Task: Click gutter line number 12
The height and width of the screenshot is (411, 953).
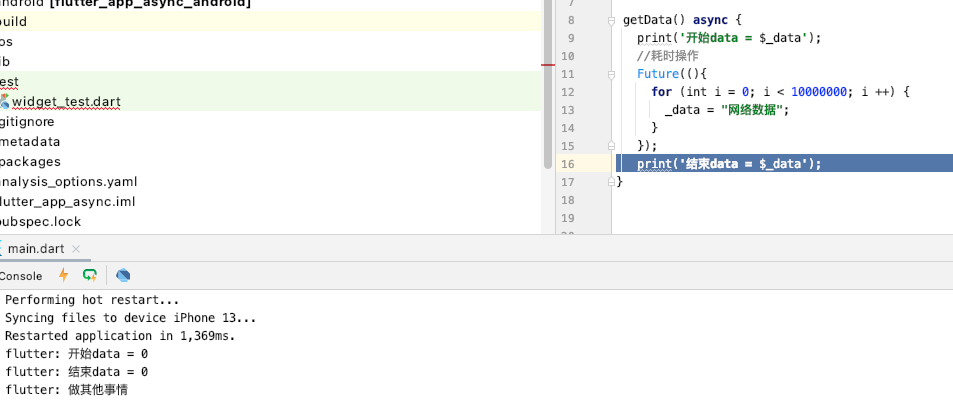Action: 568,92
